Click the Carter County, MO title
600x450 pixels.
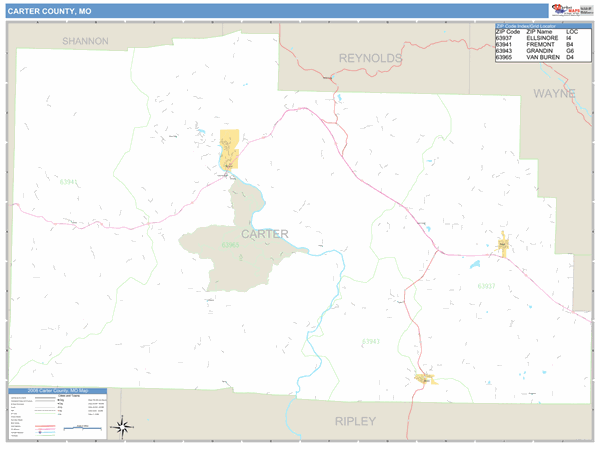[x=51, y=10]
